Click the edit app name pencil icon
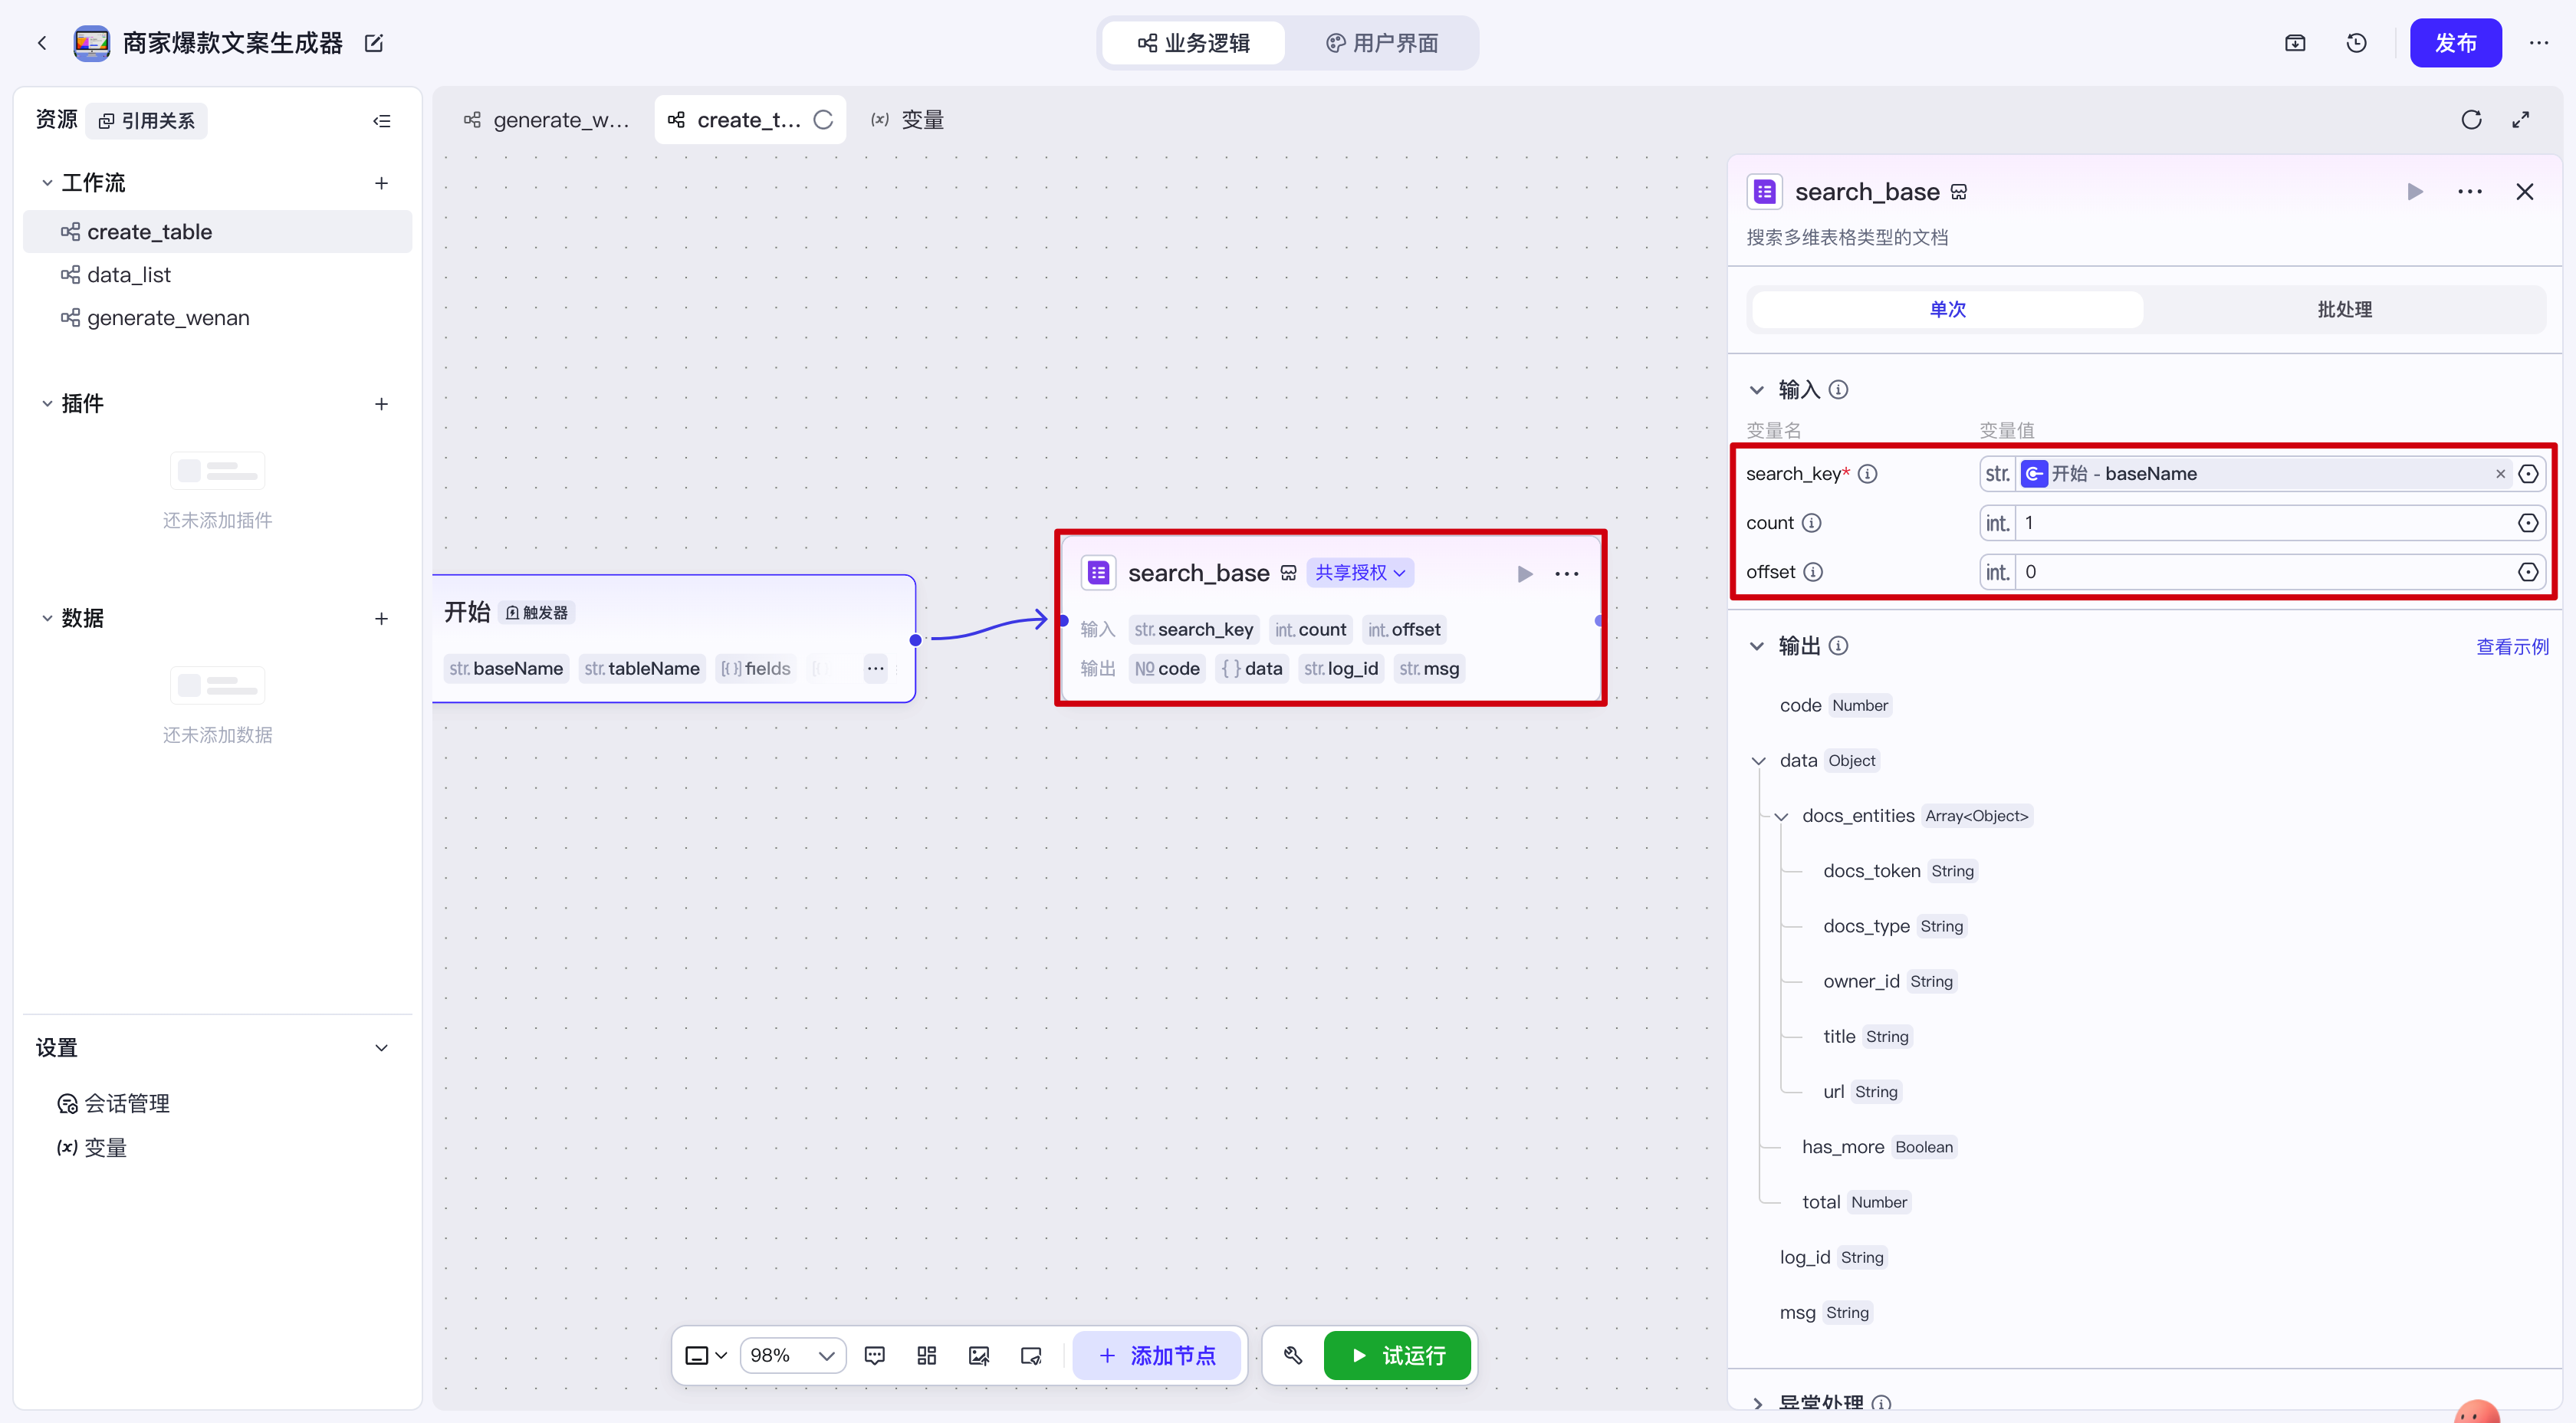The image size is (2576, 1423). pos(374,43)
